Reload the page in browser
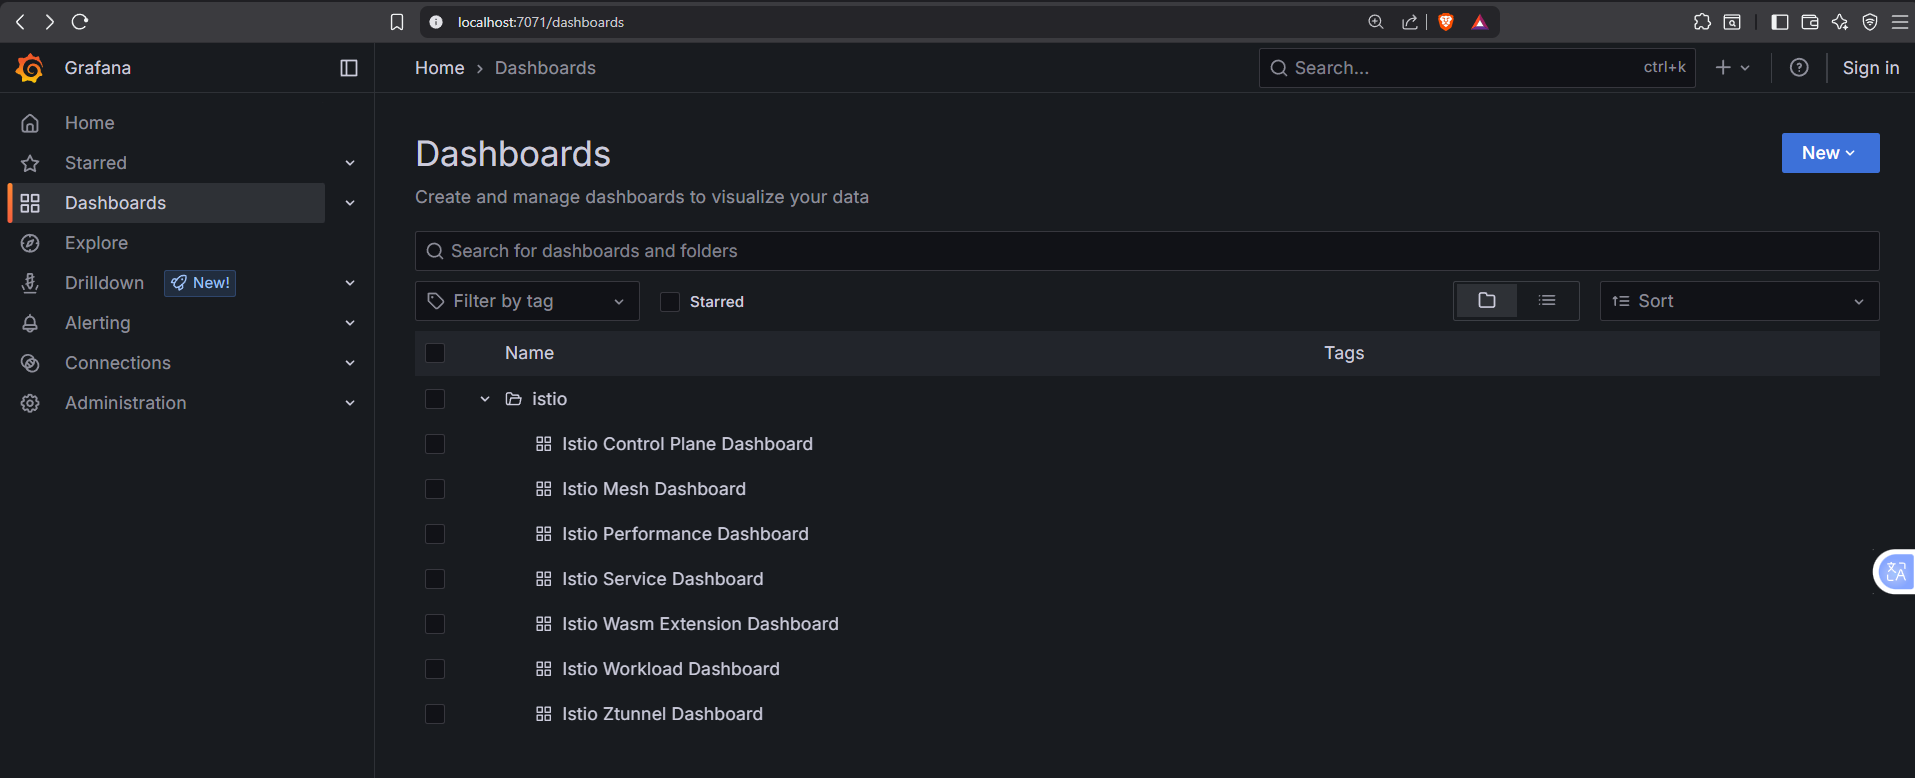This screenshot has height=778, width=1915. pyautogui.click(x=80, y=22)
